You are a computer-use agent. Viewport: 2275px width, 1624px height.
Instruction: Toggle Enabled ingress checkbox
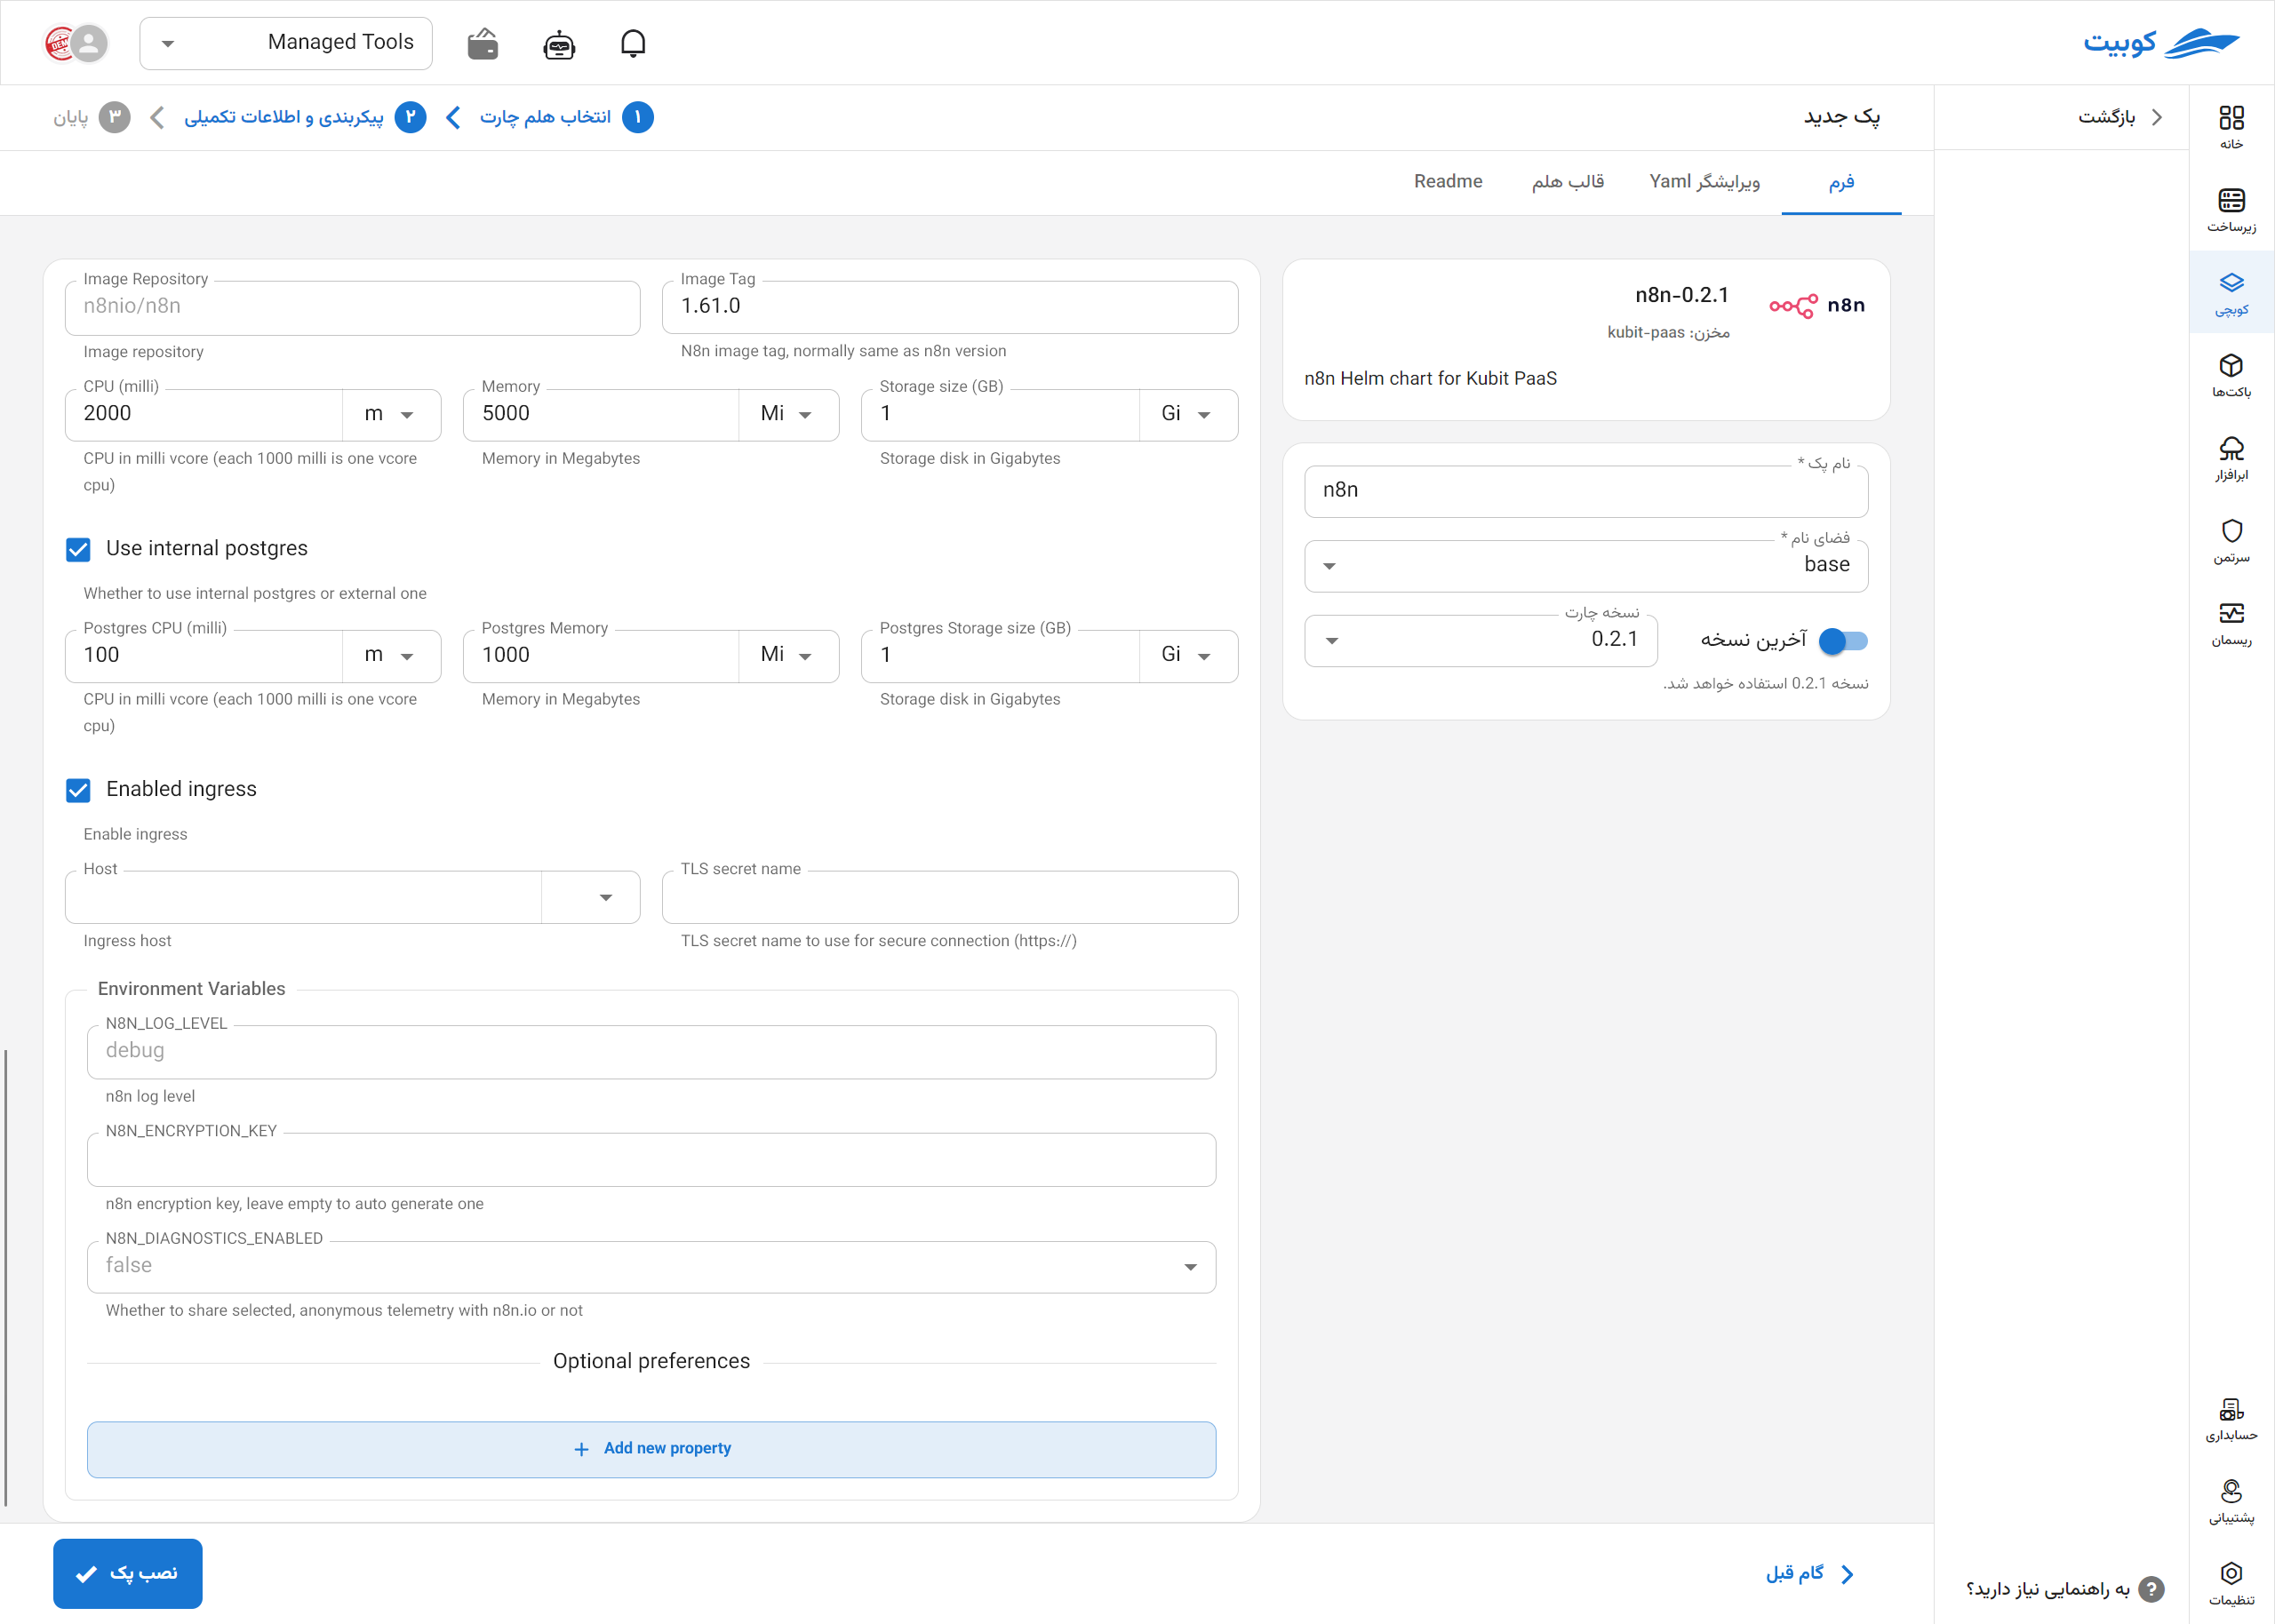point(78,790)
